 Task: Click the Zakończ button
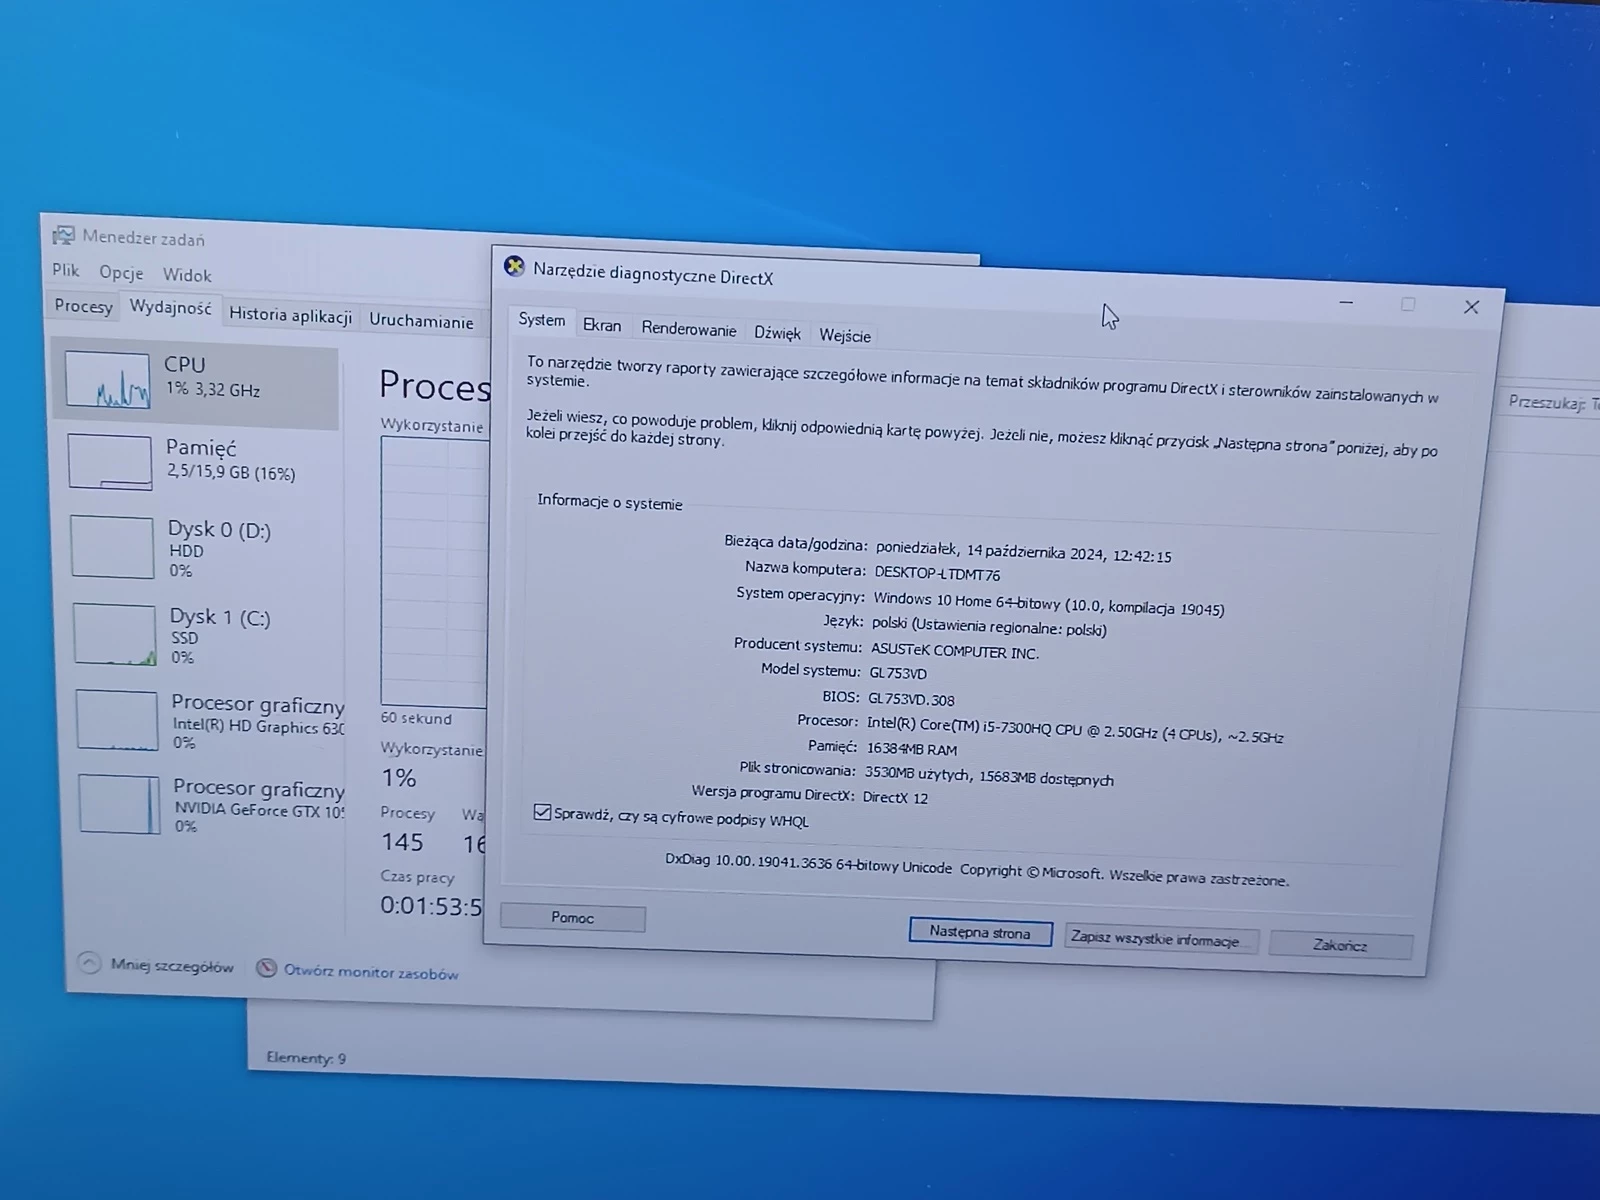(1340, 945)
